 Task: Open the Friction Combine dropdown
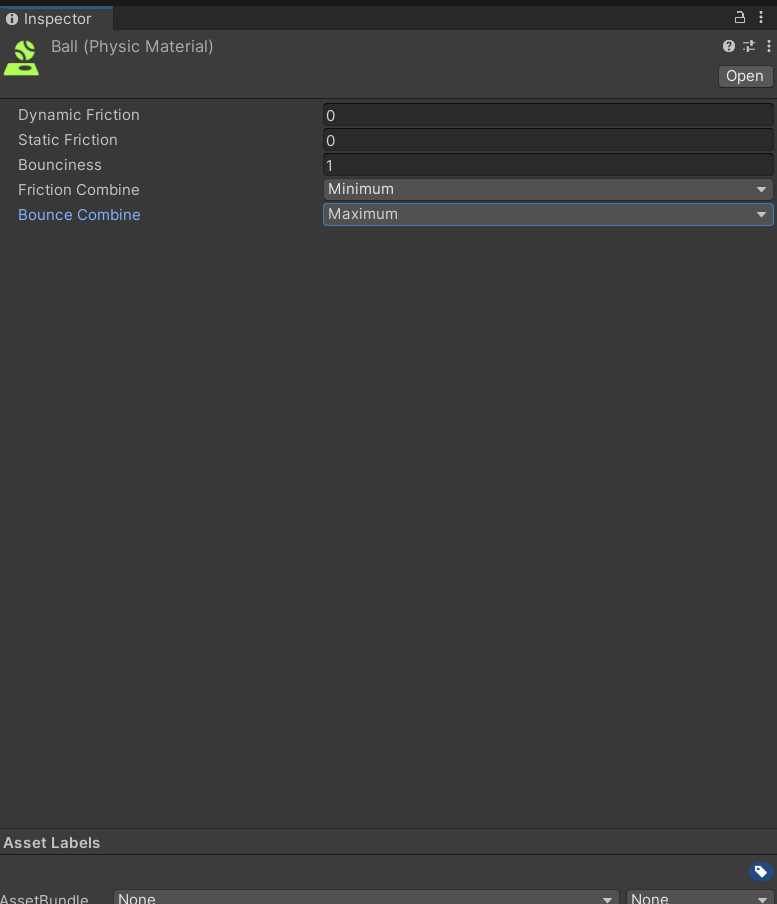point(548,189)
